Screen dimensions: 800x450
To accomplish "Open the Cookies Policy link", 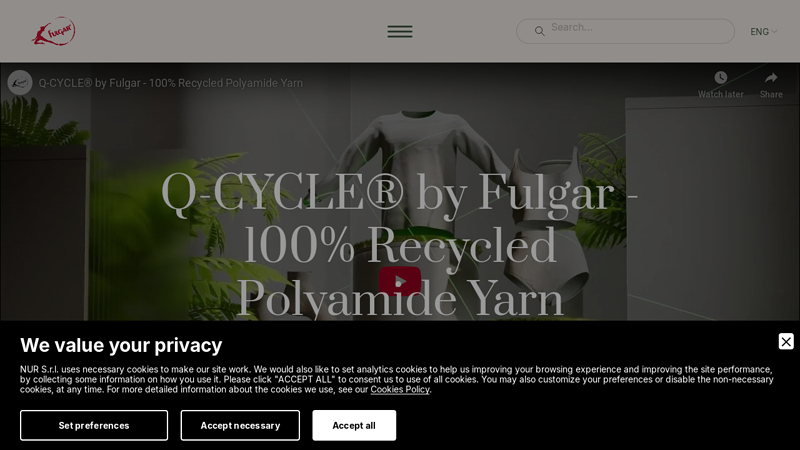I will [x=400, y=389].
